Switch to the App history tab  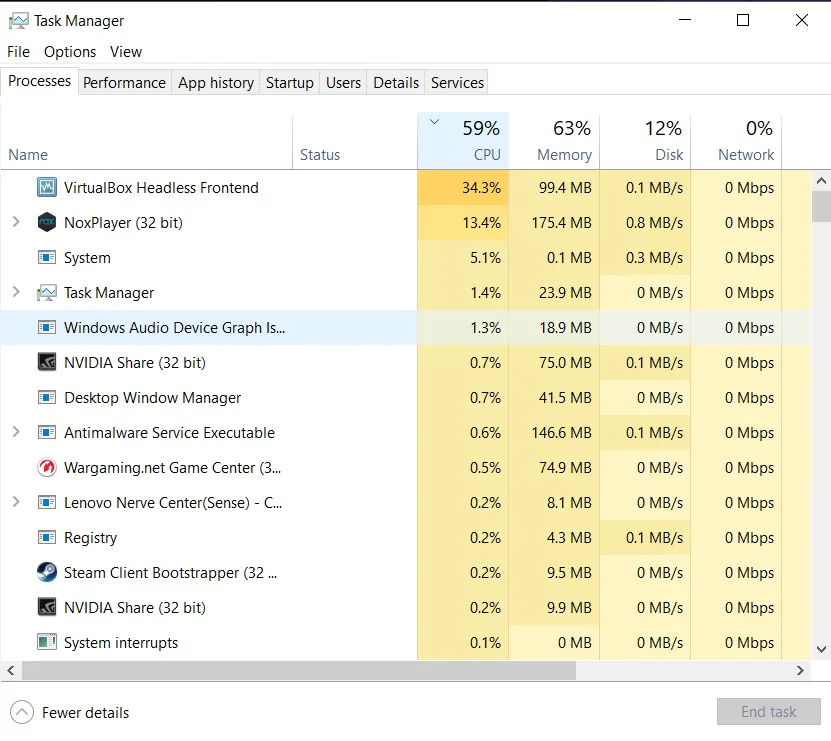tap(216, 83)
